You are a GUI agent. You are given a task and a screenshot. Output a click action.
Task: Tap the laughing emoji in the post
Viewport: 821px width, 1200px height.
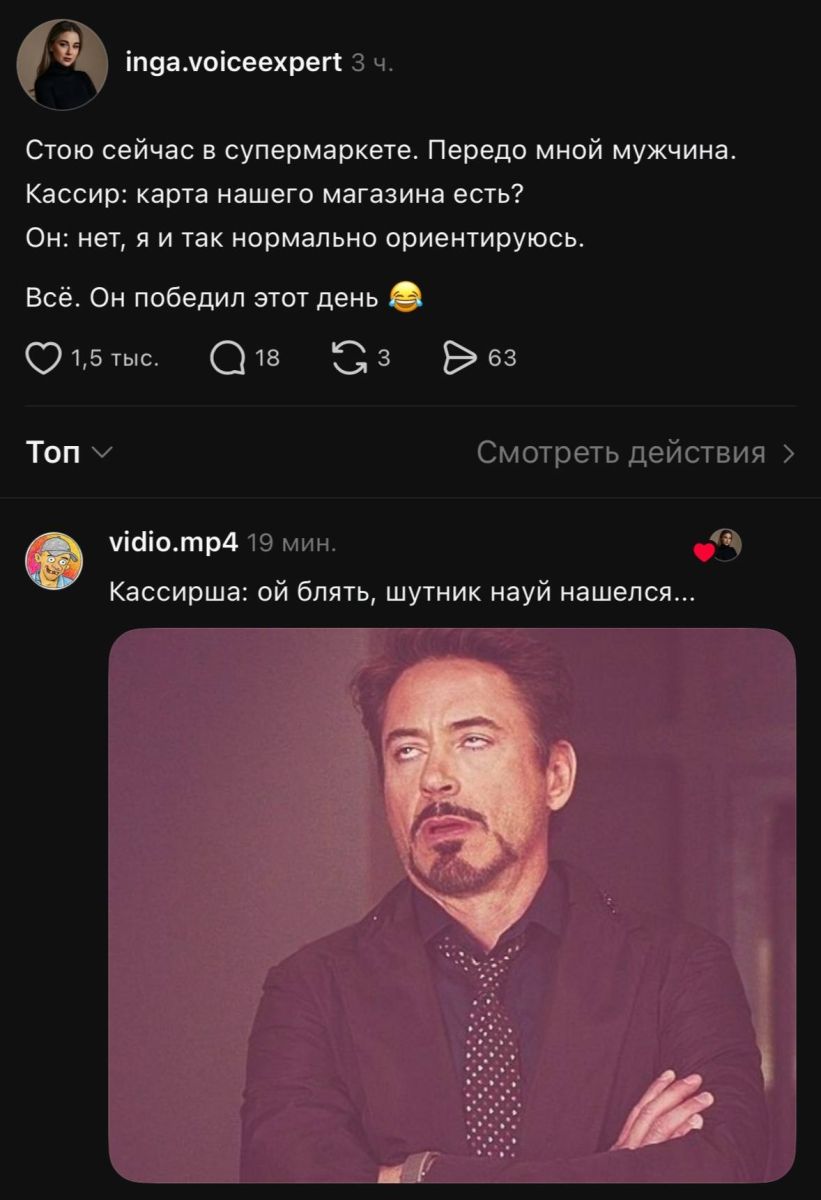pyautogui.click(x=404, y=297)
